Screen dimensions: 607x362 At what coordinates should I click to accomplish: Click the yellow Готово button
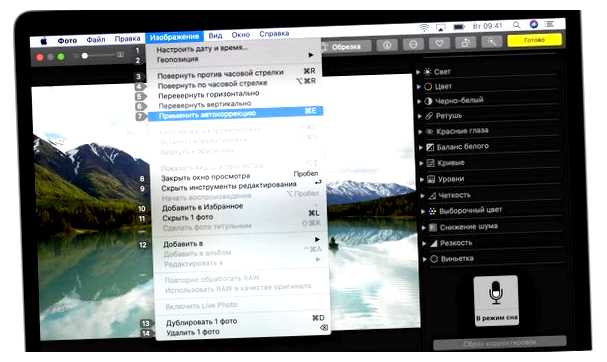[x=534, y=40]
